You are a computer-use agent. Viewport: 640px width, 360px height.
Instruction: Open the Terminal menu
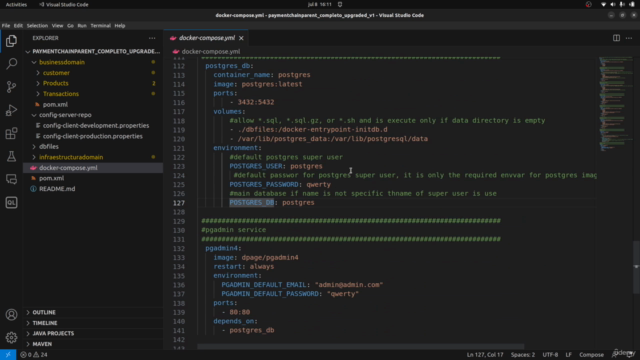[100, 26]
